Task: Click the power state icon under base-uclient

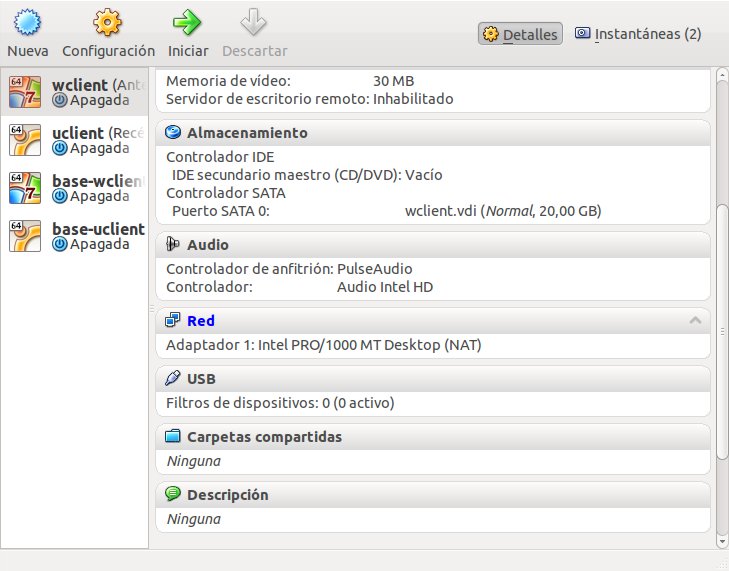Action: tap(60, 244)
